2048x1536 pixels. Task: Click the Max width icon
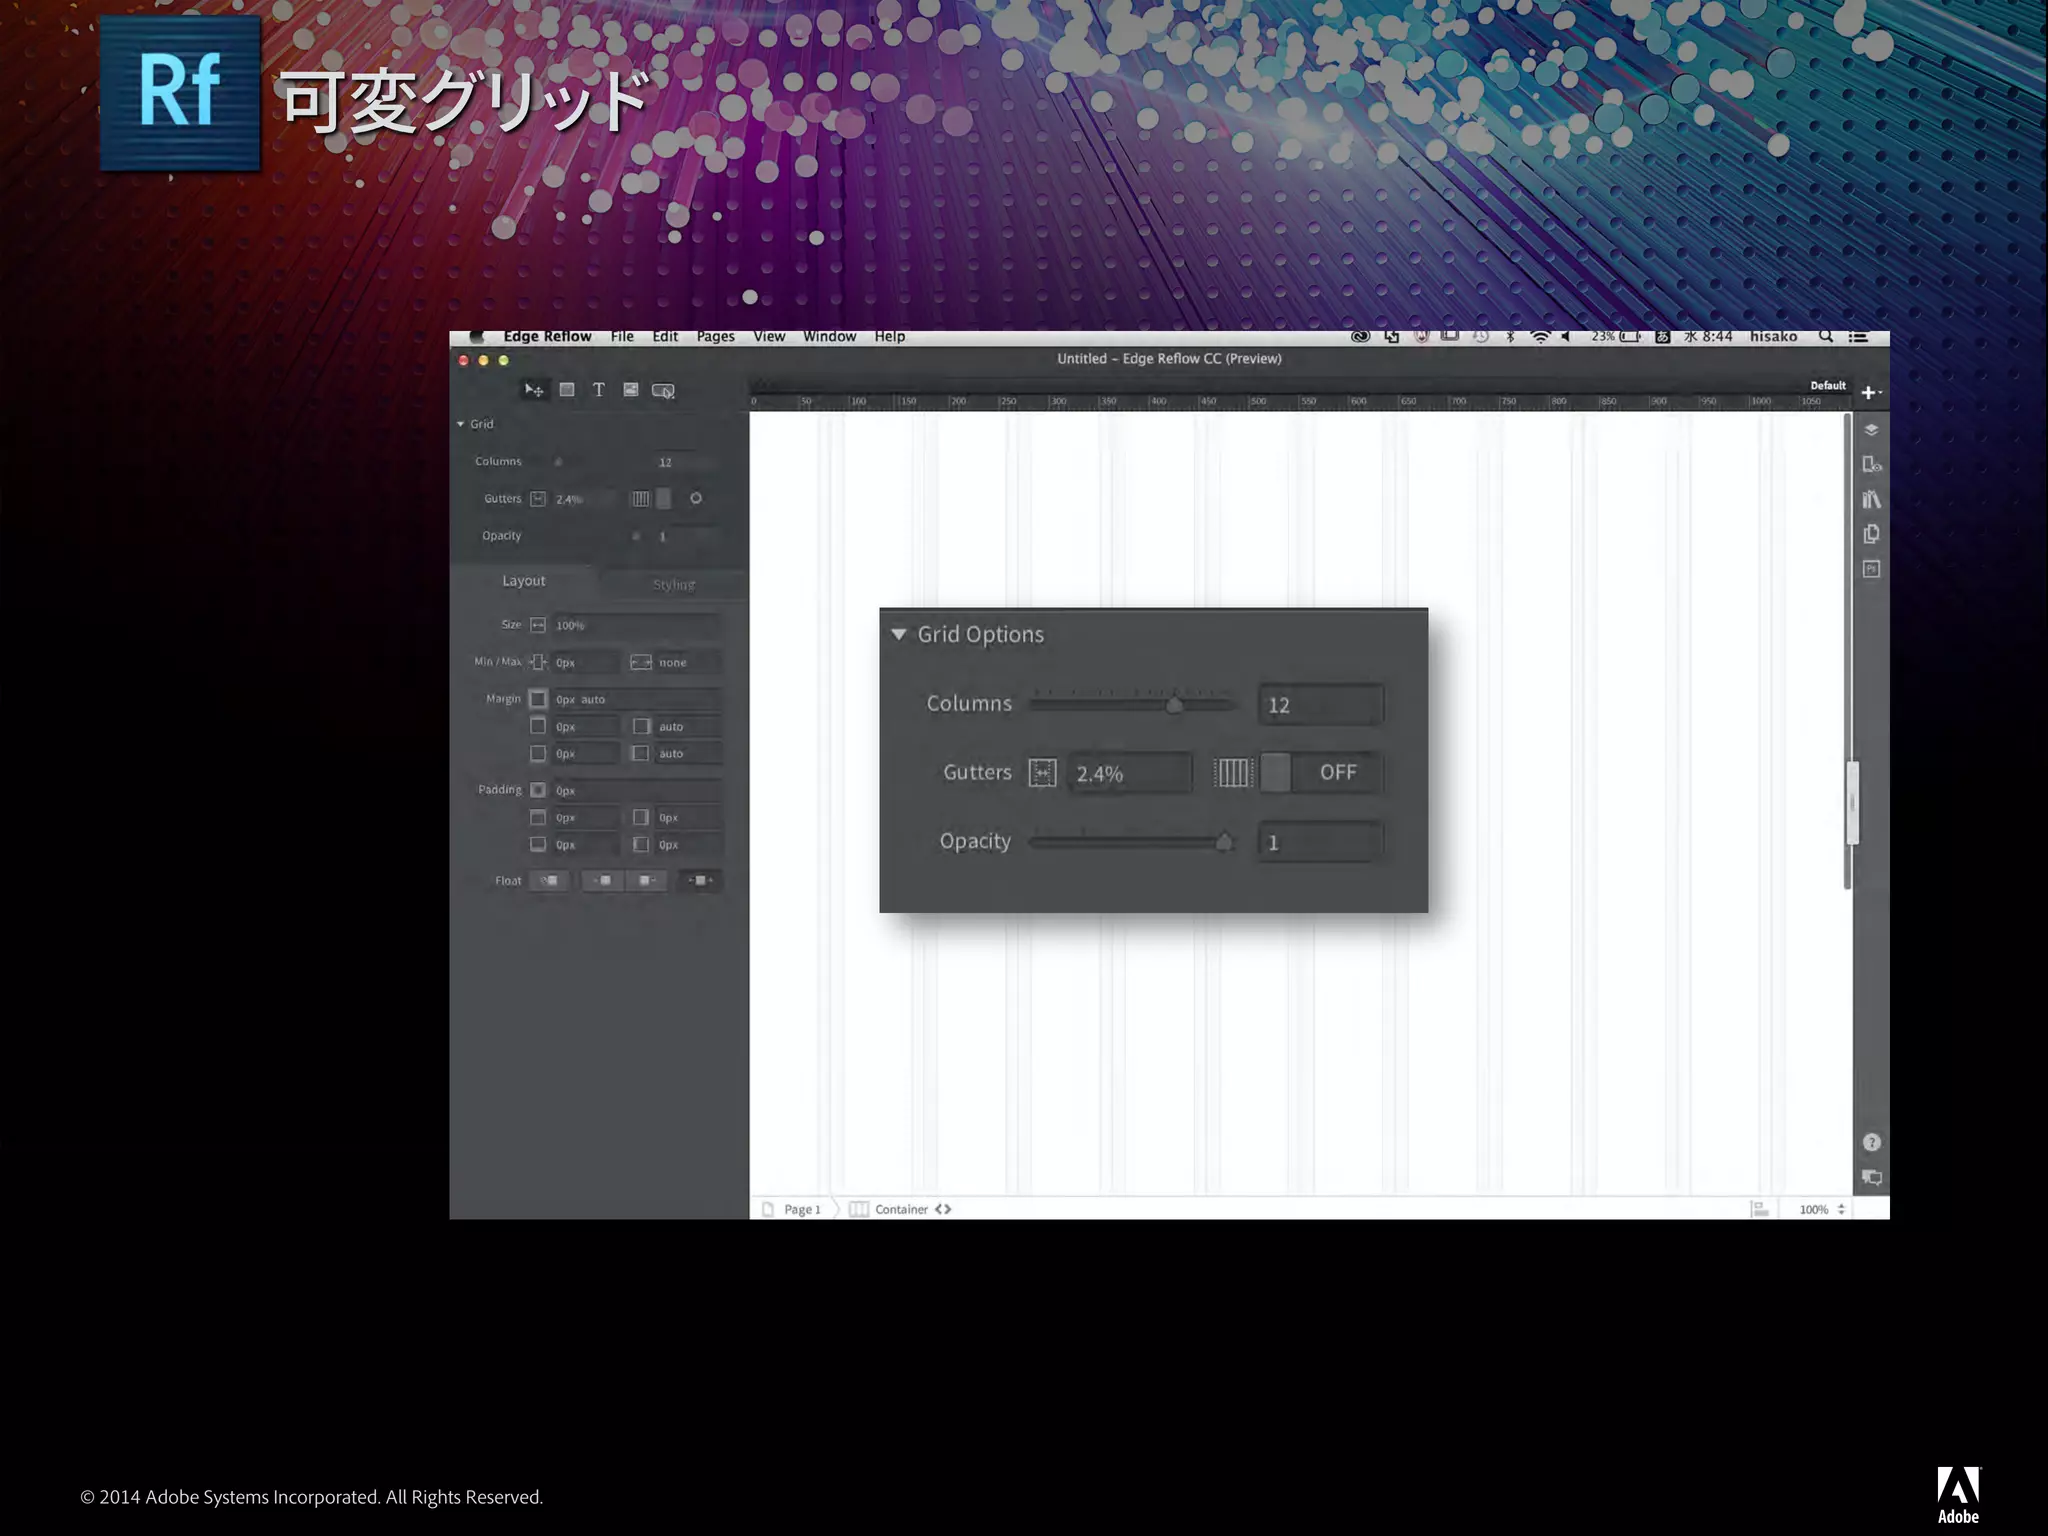641,662
